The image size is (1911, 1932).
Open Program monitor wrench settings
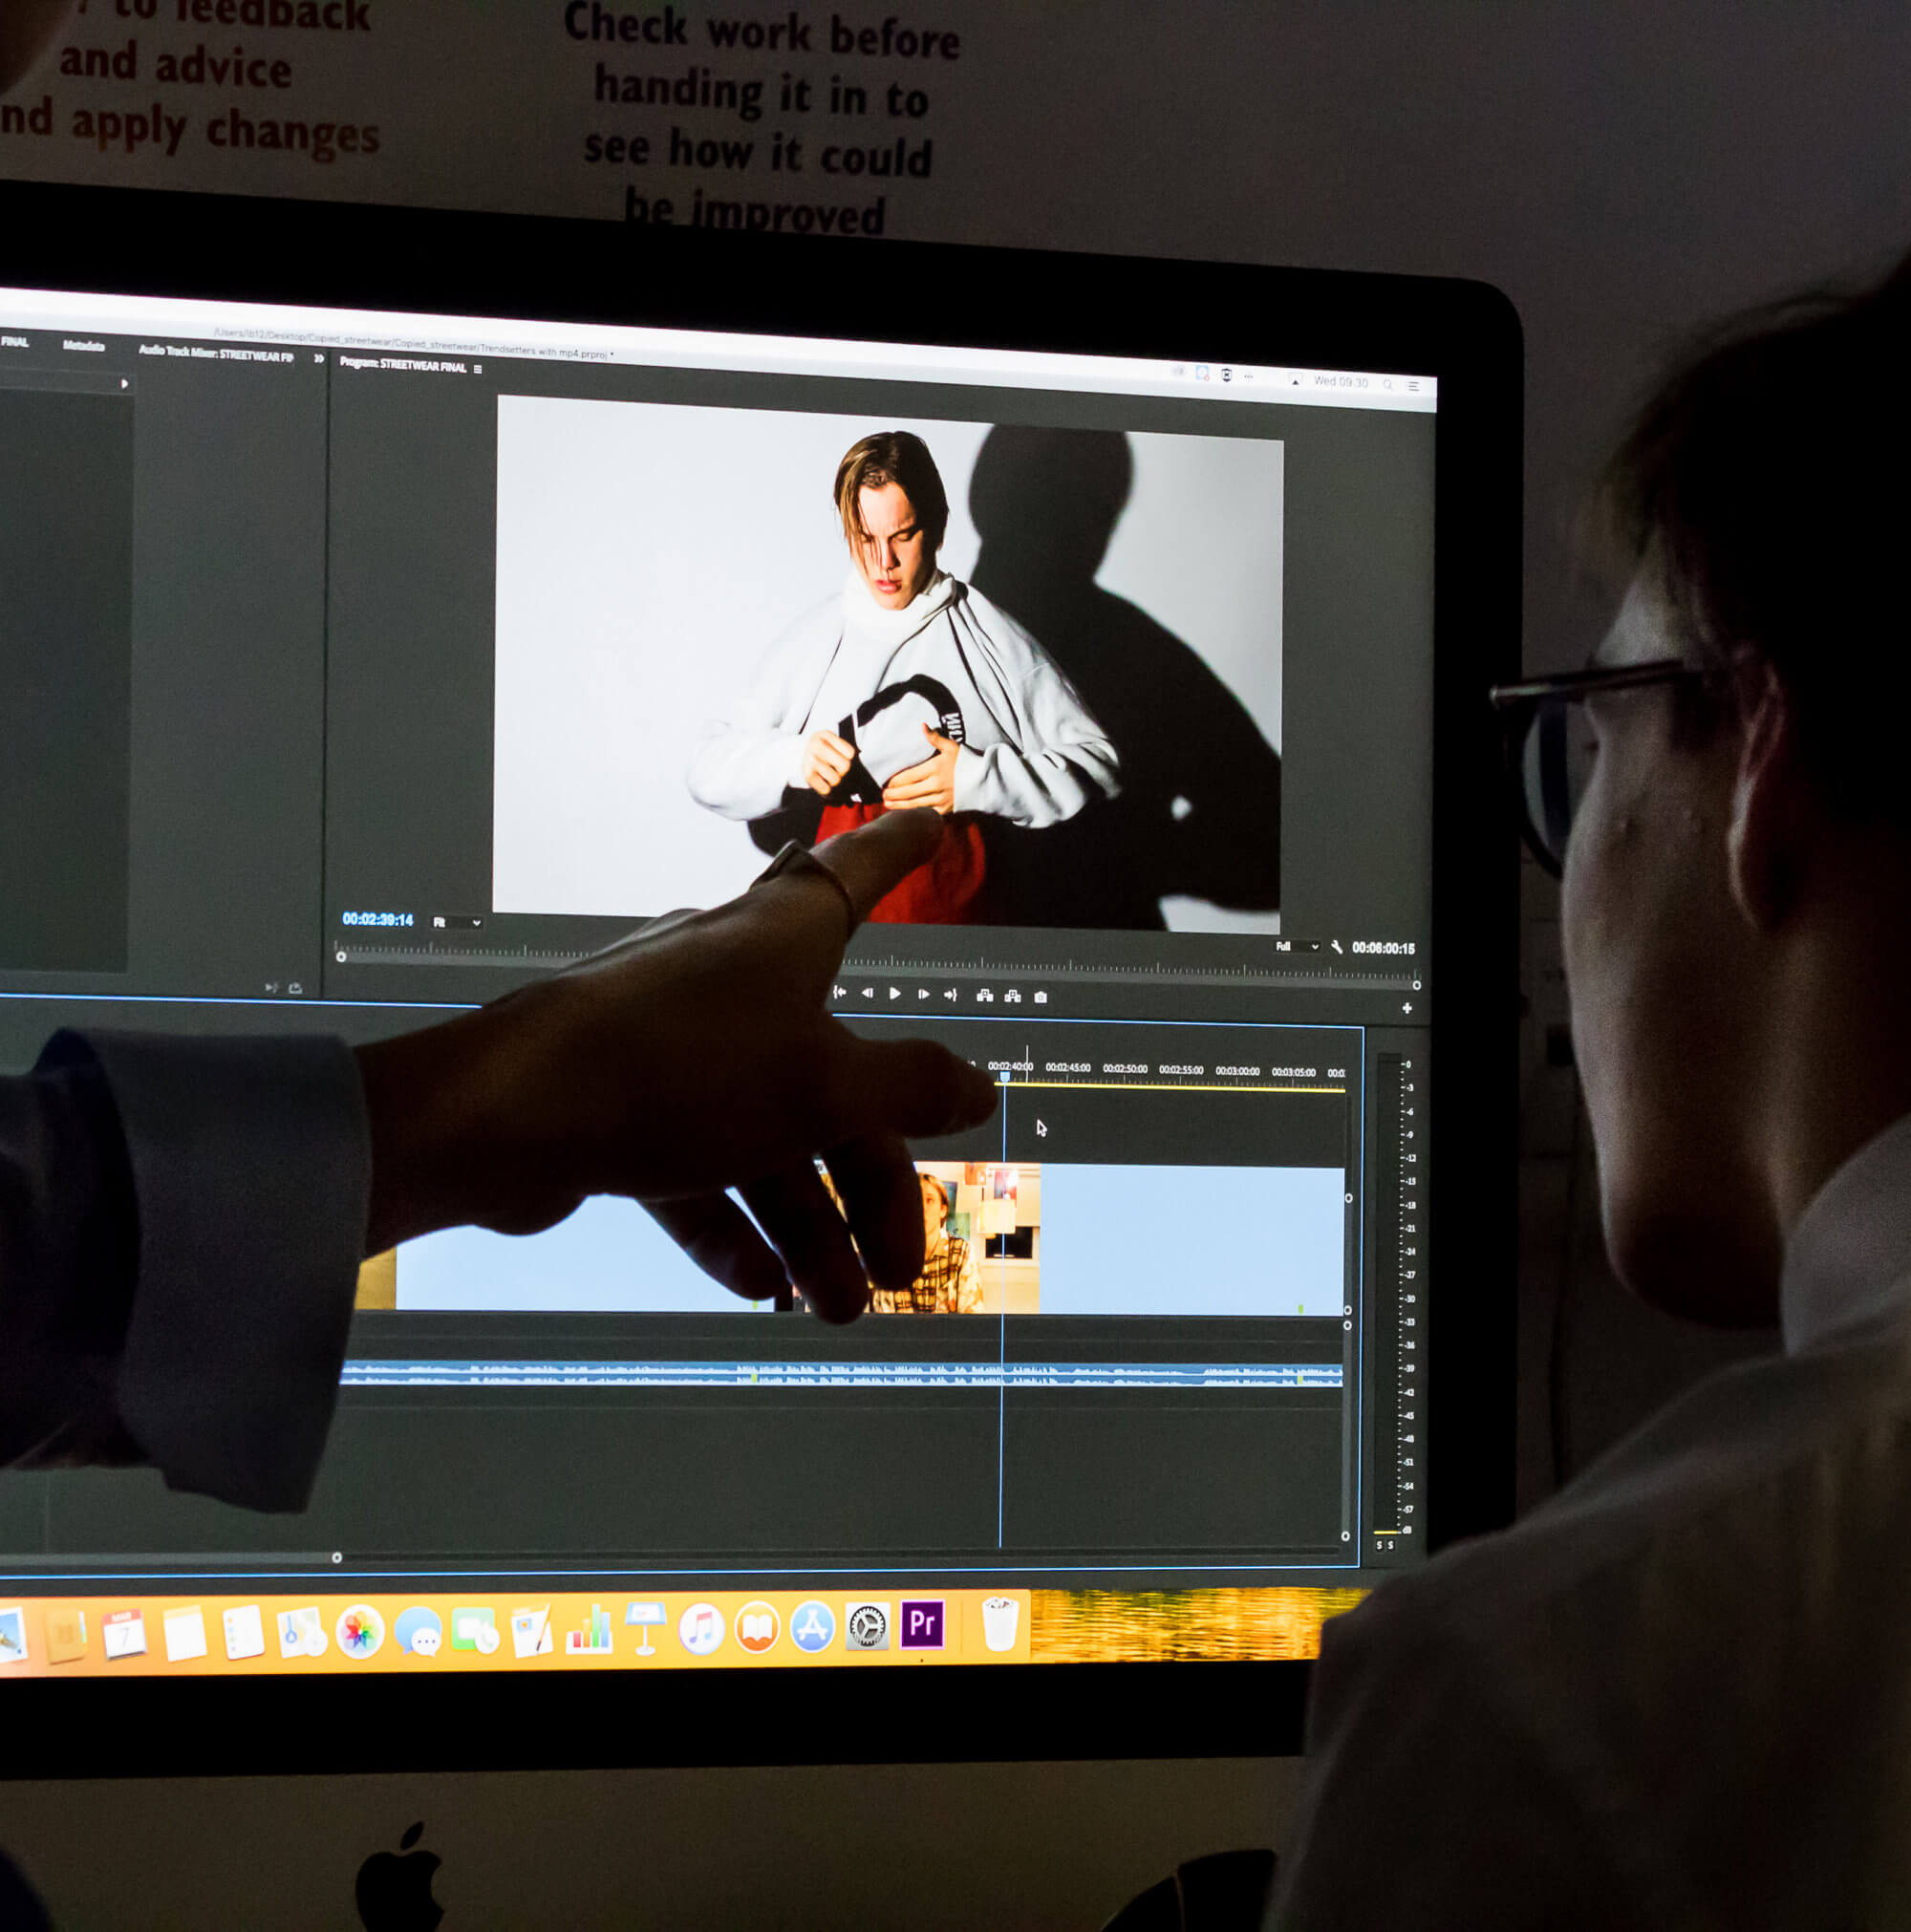point(1337,946)
